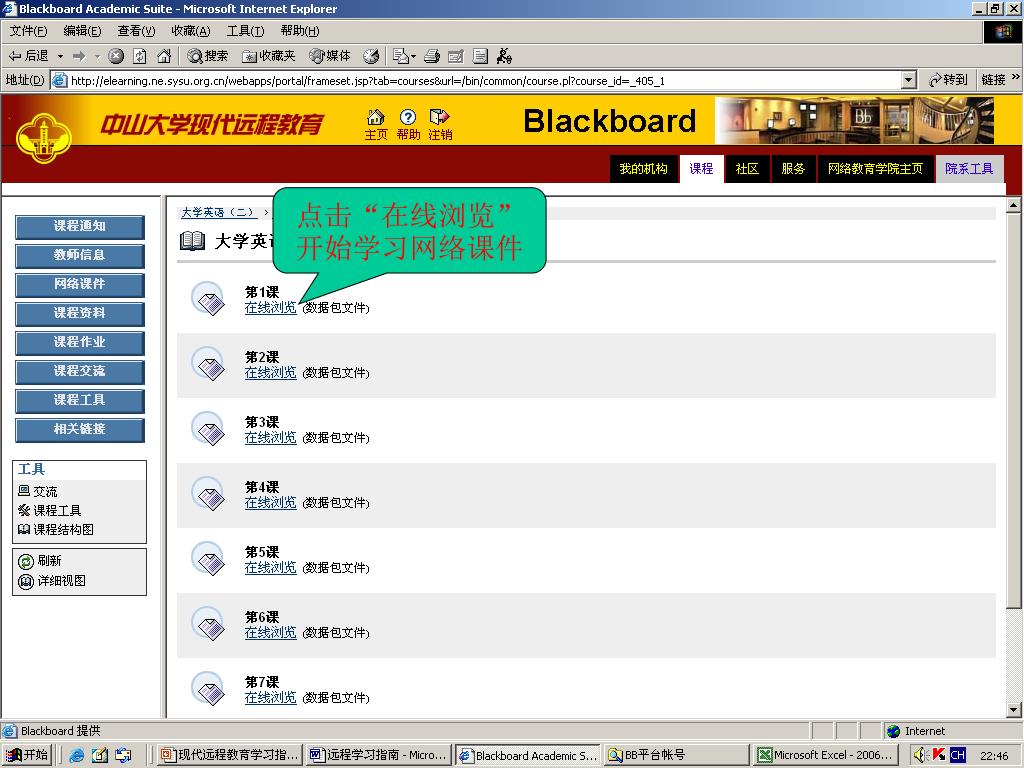Open the Tools (工具) menu

pos(245,31)
